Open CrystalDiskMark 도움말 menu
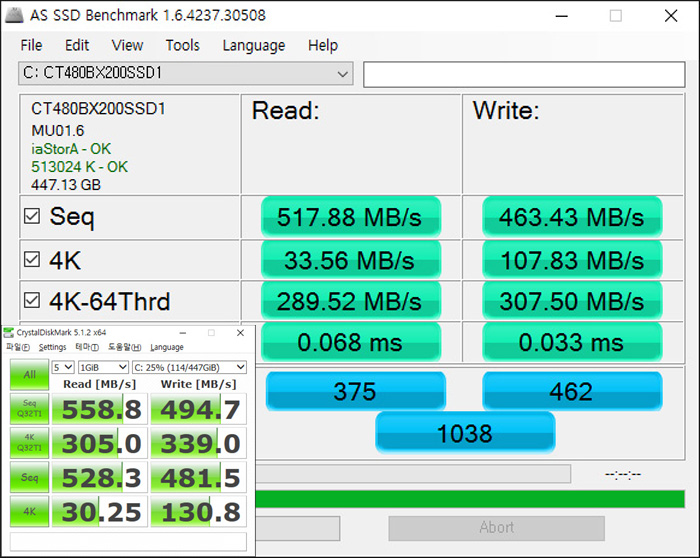Screen dimensions: 700x558 125,347
